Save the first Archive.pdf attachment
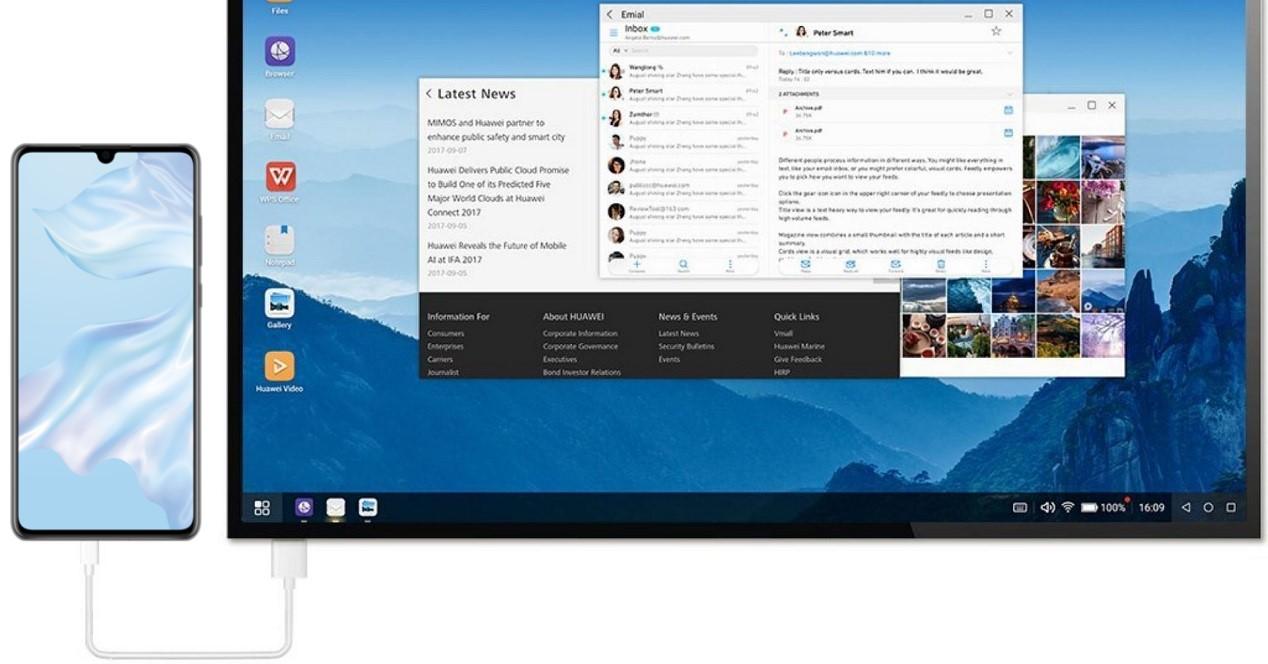The height and width of the screenshot is (664, 1268). pyautogui.click(x=1008, y=110)
